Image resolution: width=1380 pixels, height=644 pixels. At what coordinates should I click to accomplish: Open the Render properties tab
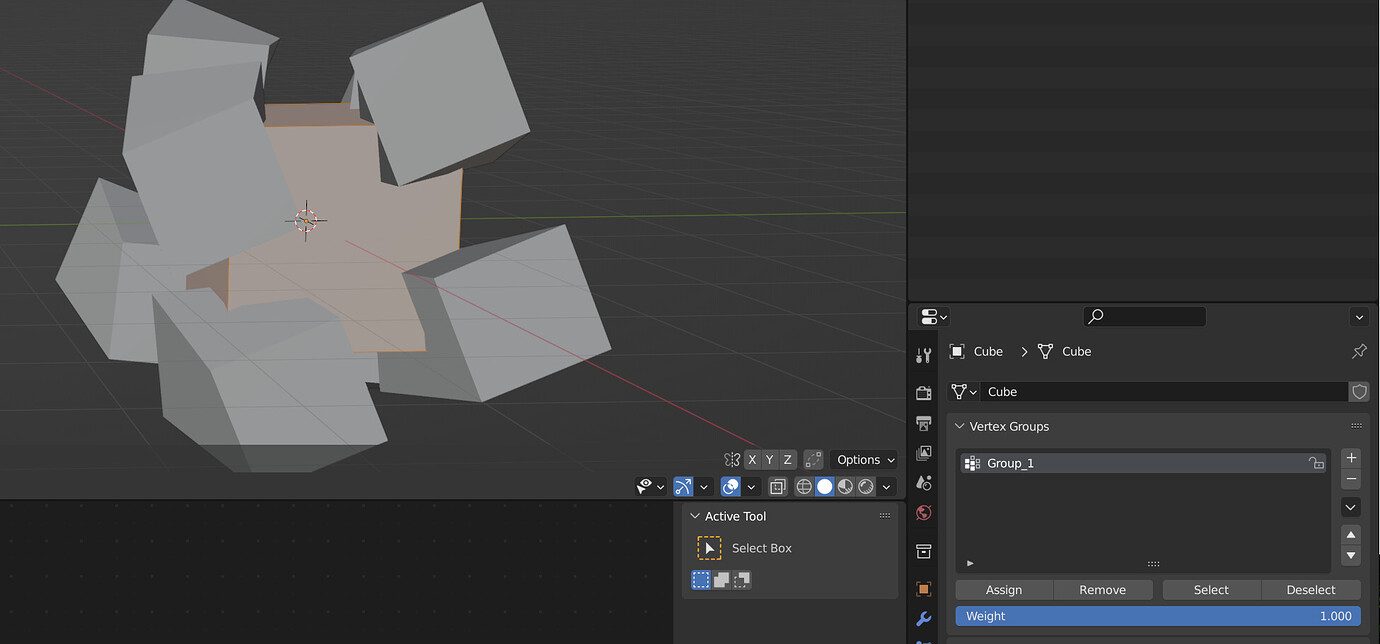tap(924, 393)
